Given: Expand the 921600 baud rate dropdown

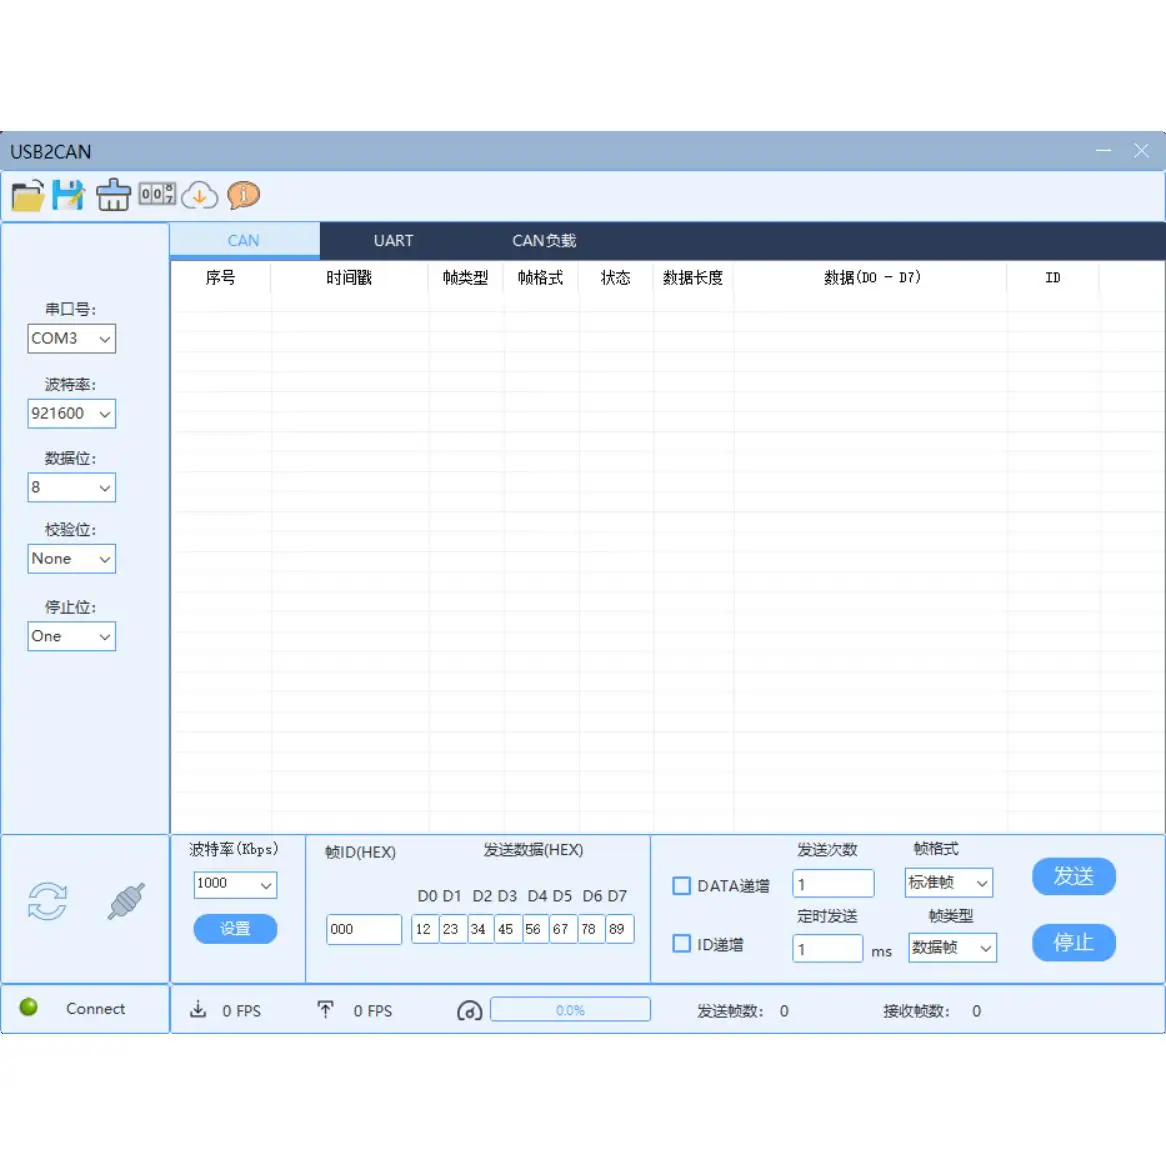Looking at the screenshot, I should tap(71, 414).
